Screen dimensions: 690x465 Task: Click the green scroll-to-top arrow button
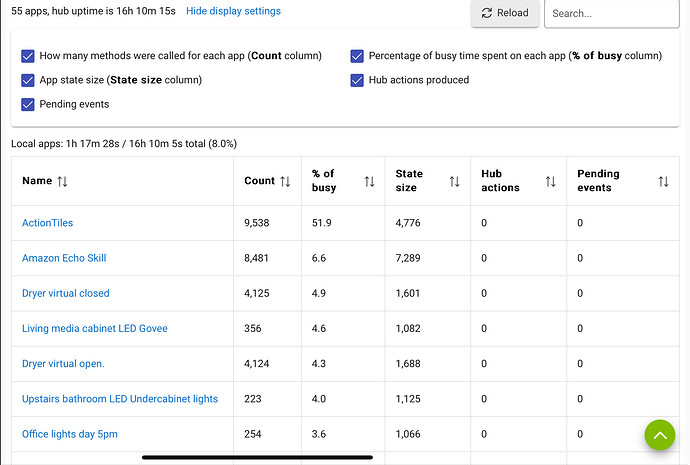(x=660, y=435)
